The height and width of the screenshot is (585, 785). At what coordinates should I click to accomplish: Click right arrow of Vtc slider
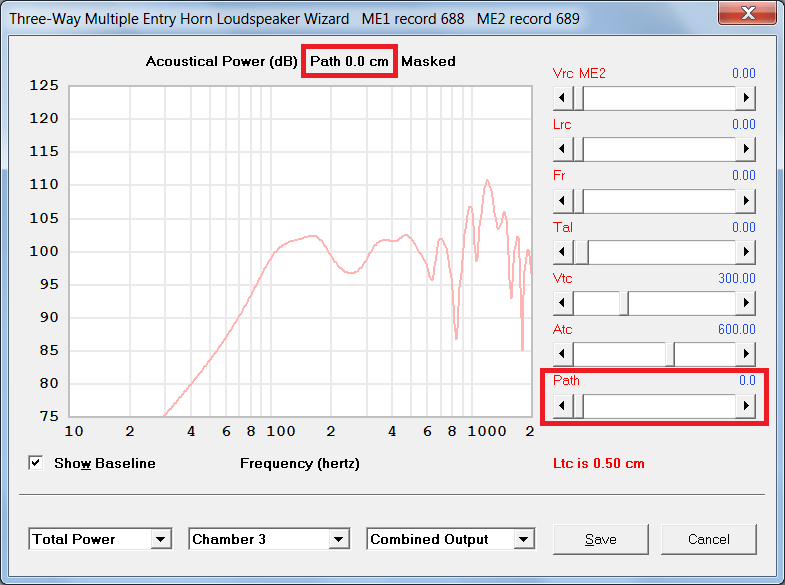point(745,303)
